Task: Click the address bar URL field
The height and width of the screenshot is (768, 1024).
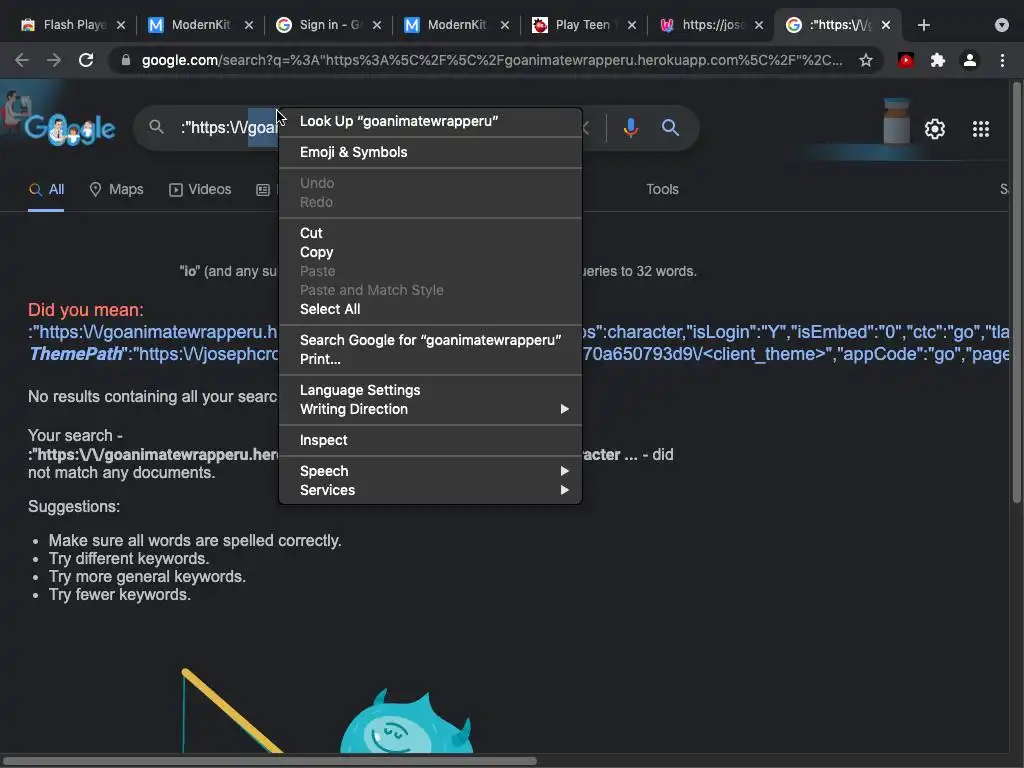Action: [491, 60]
